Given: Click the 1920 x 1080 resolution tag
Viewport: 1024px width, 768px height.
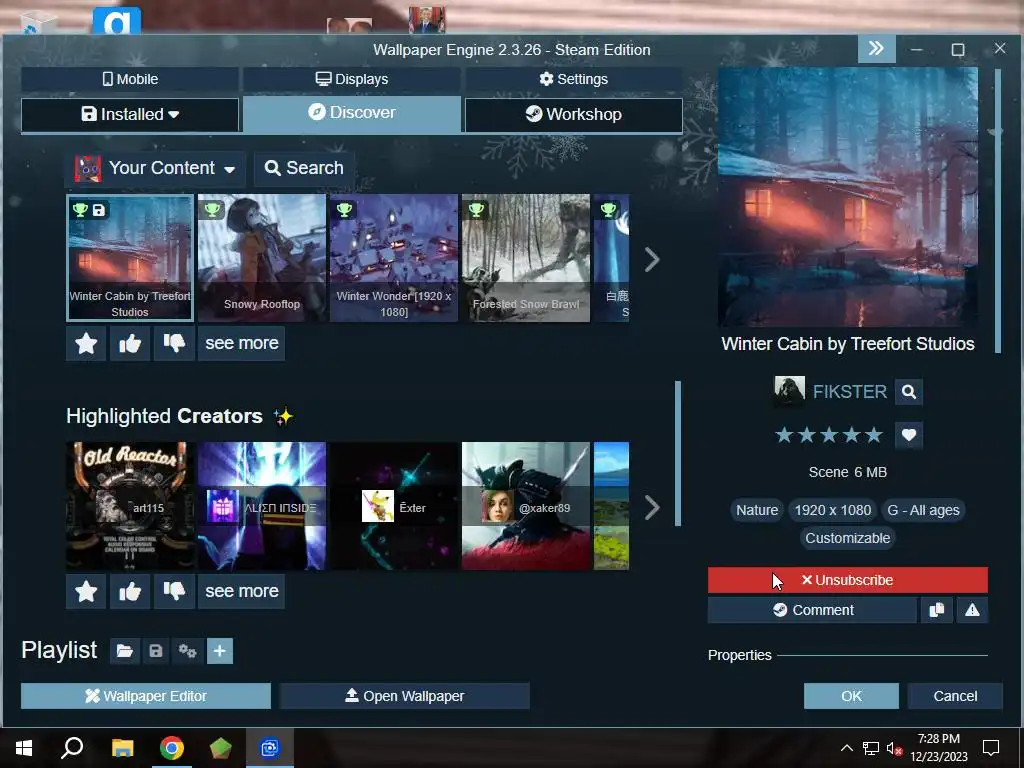Looking at the screenshot, I should [x=833, y=510].
